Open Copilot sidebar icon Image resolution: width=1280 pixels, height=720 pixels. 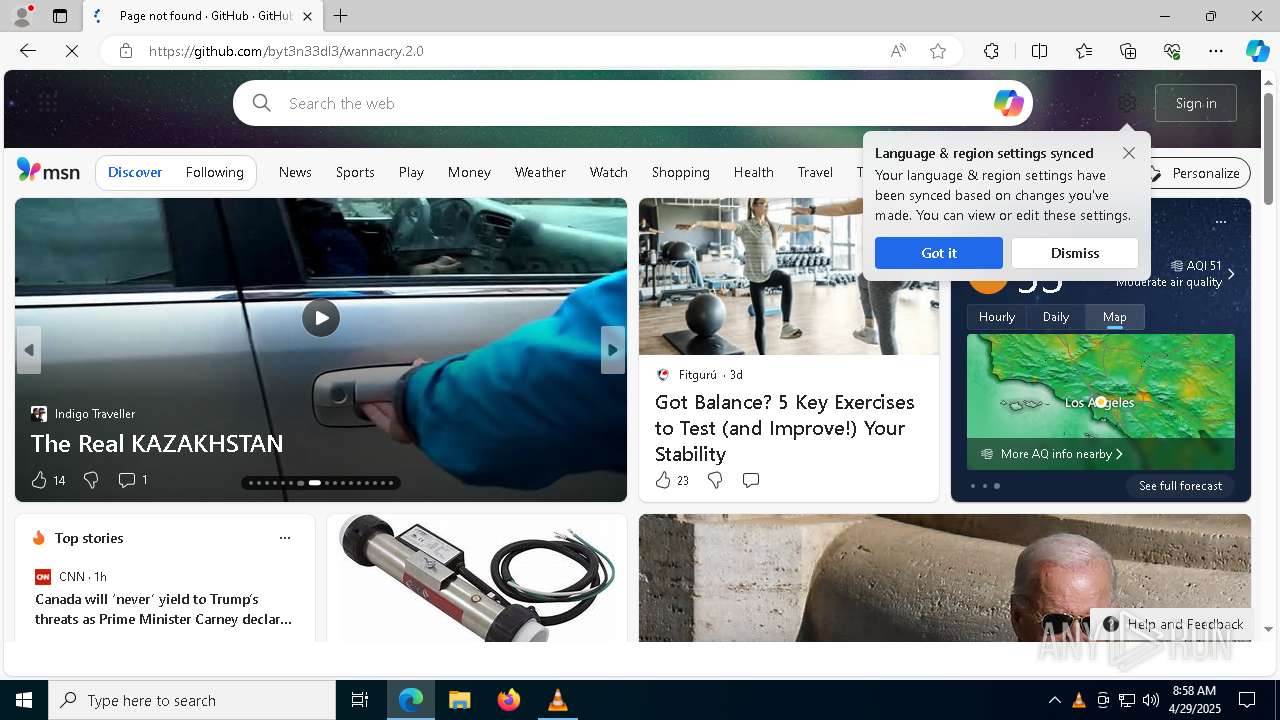[x=1257, y=51]
